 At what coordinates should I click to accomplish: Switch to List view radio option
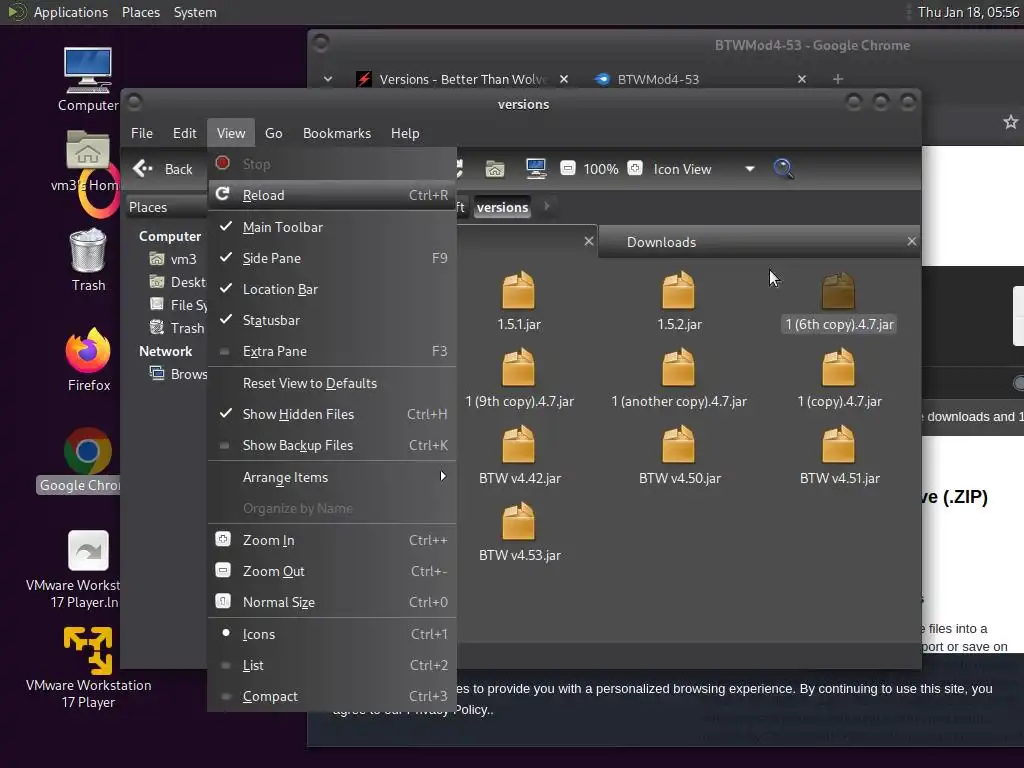[x=253, y=665]
